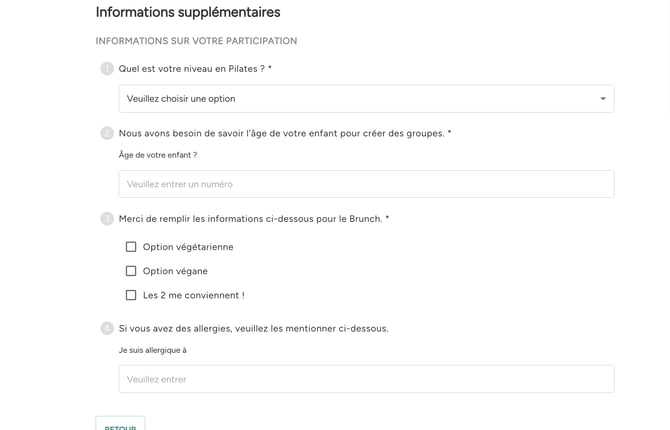
Task: Click the Âge de votre enfant label
Action: (158, 155)
